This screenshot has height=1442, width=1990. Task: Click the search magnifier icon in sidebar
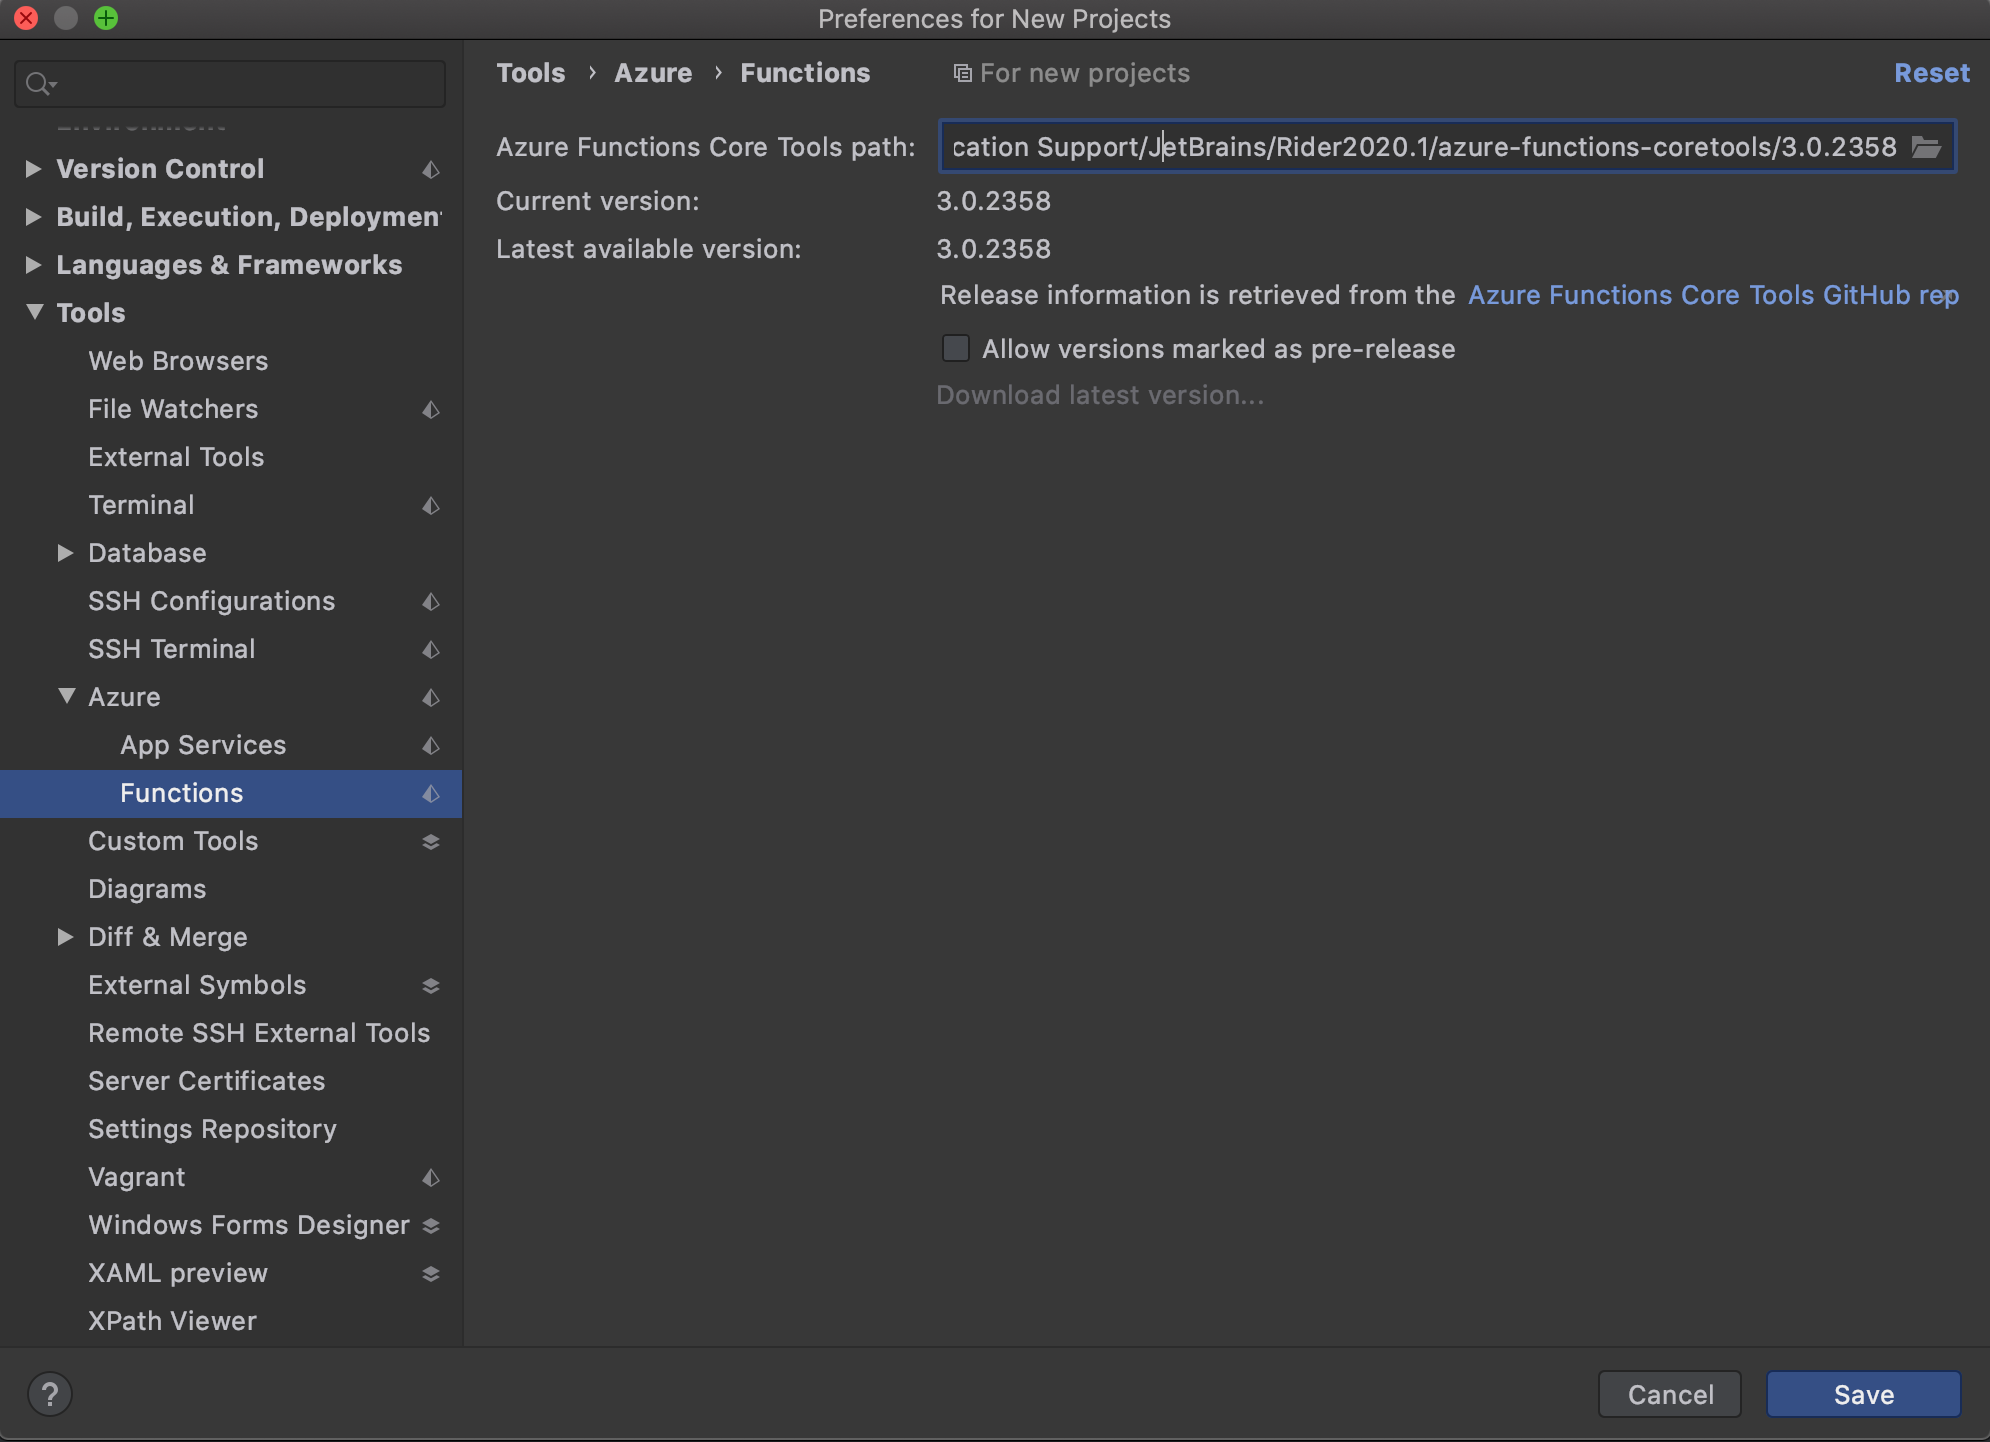click(x=40, y=84)
